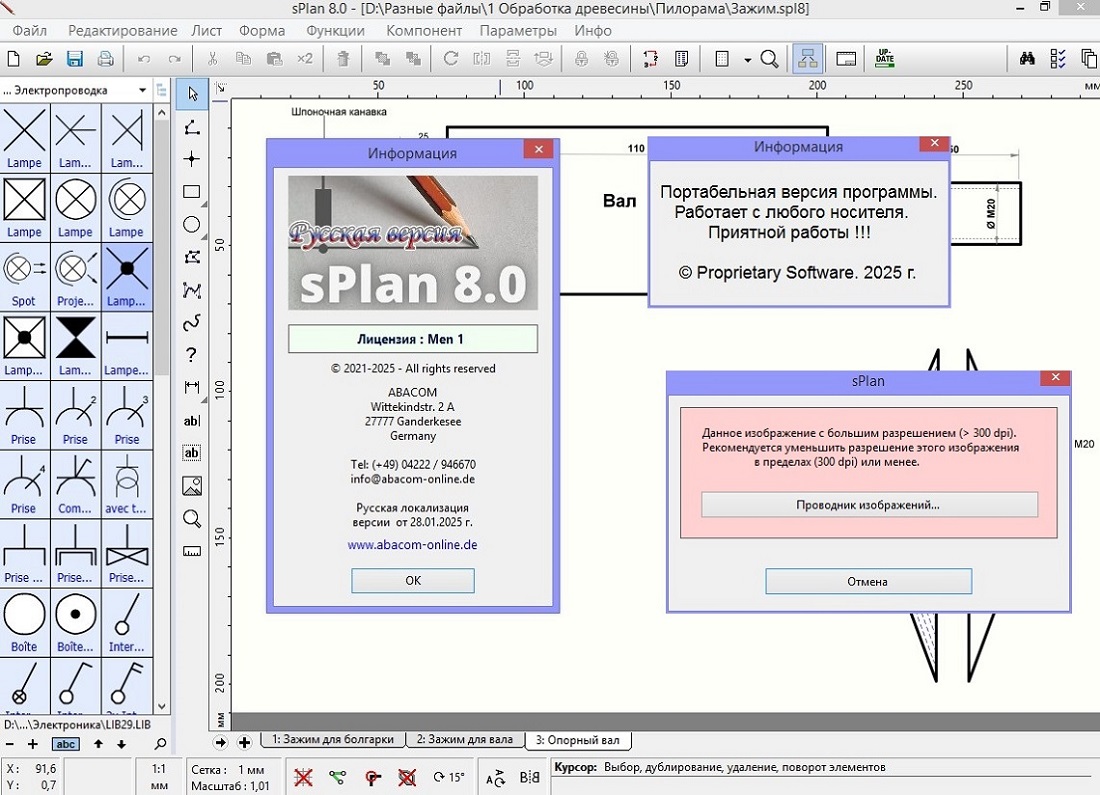Click the Сетка 1 мм grid setting
The width and height of the screenshot is (1100, 795).
click(x=228, y=770)
